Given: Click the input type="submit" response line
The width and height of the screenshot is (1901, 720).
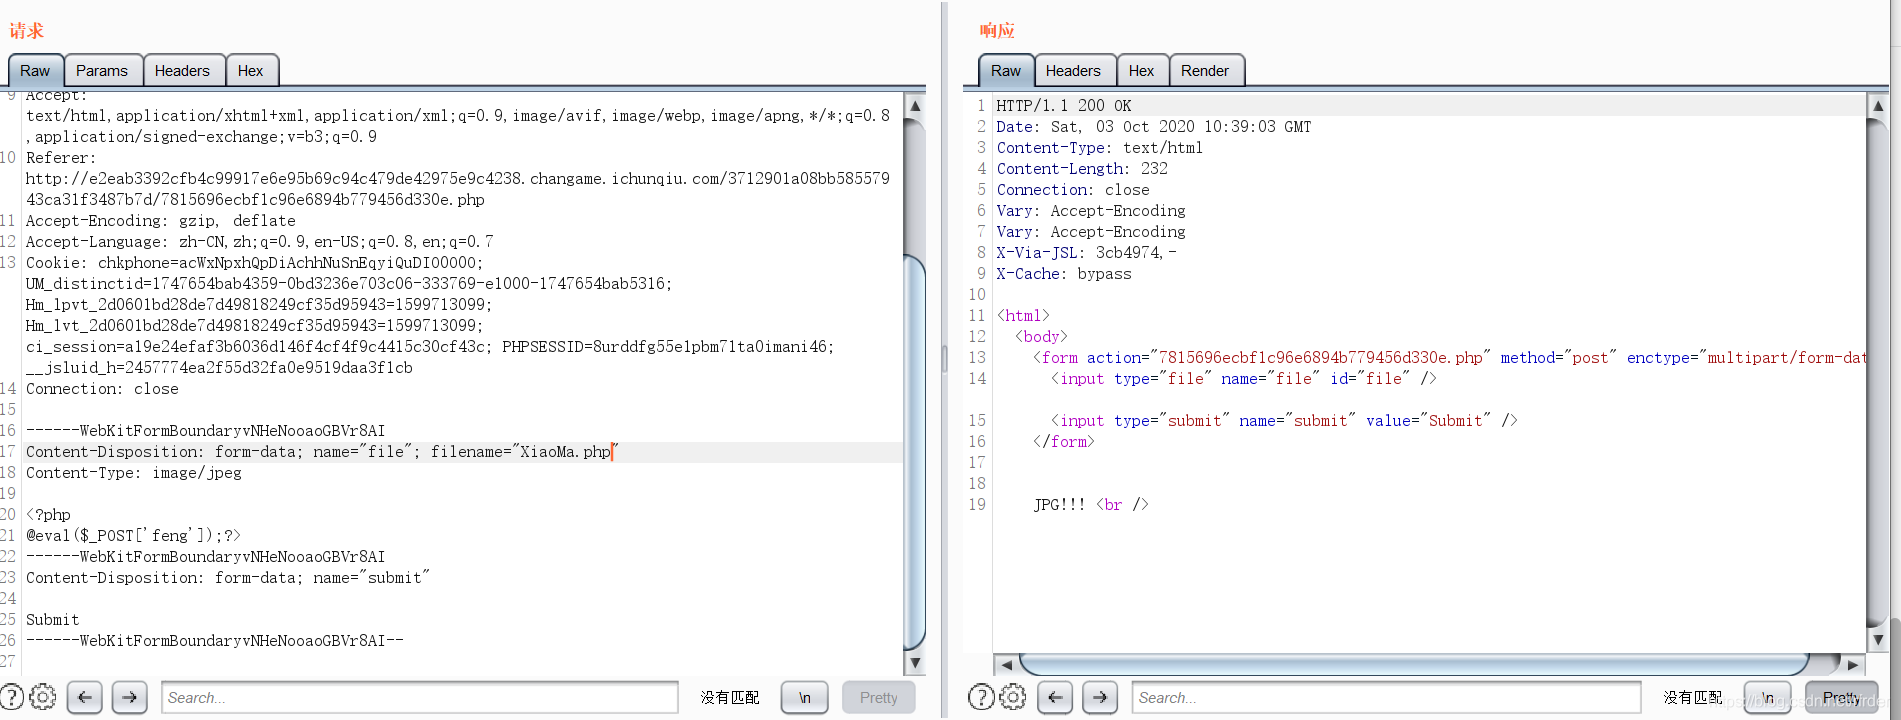Looking at the screenshot, I should pos(1284,421).
